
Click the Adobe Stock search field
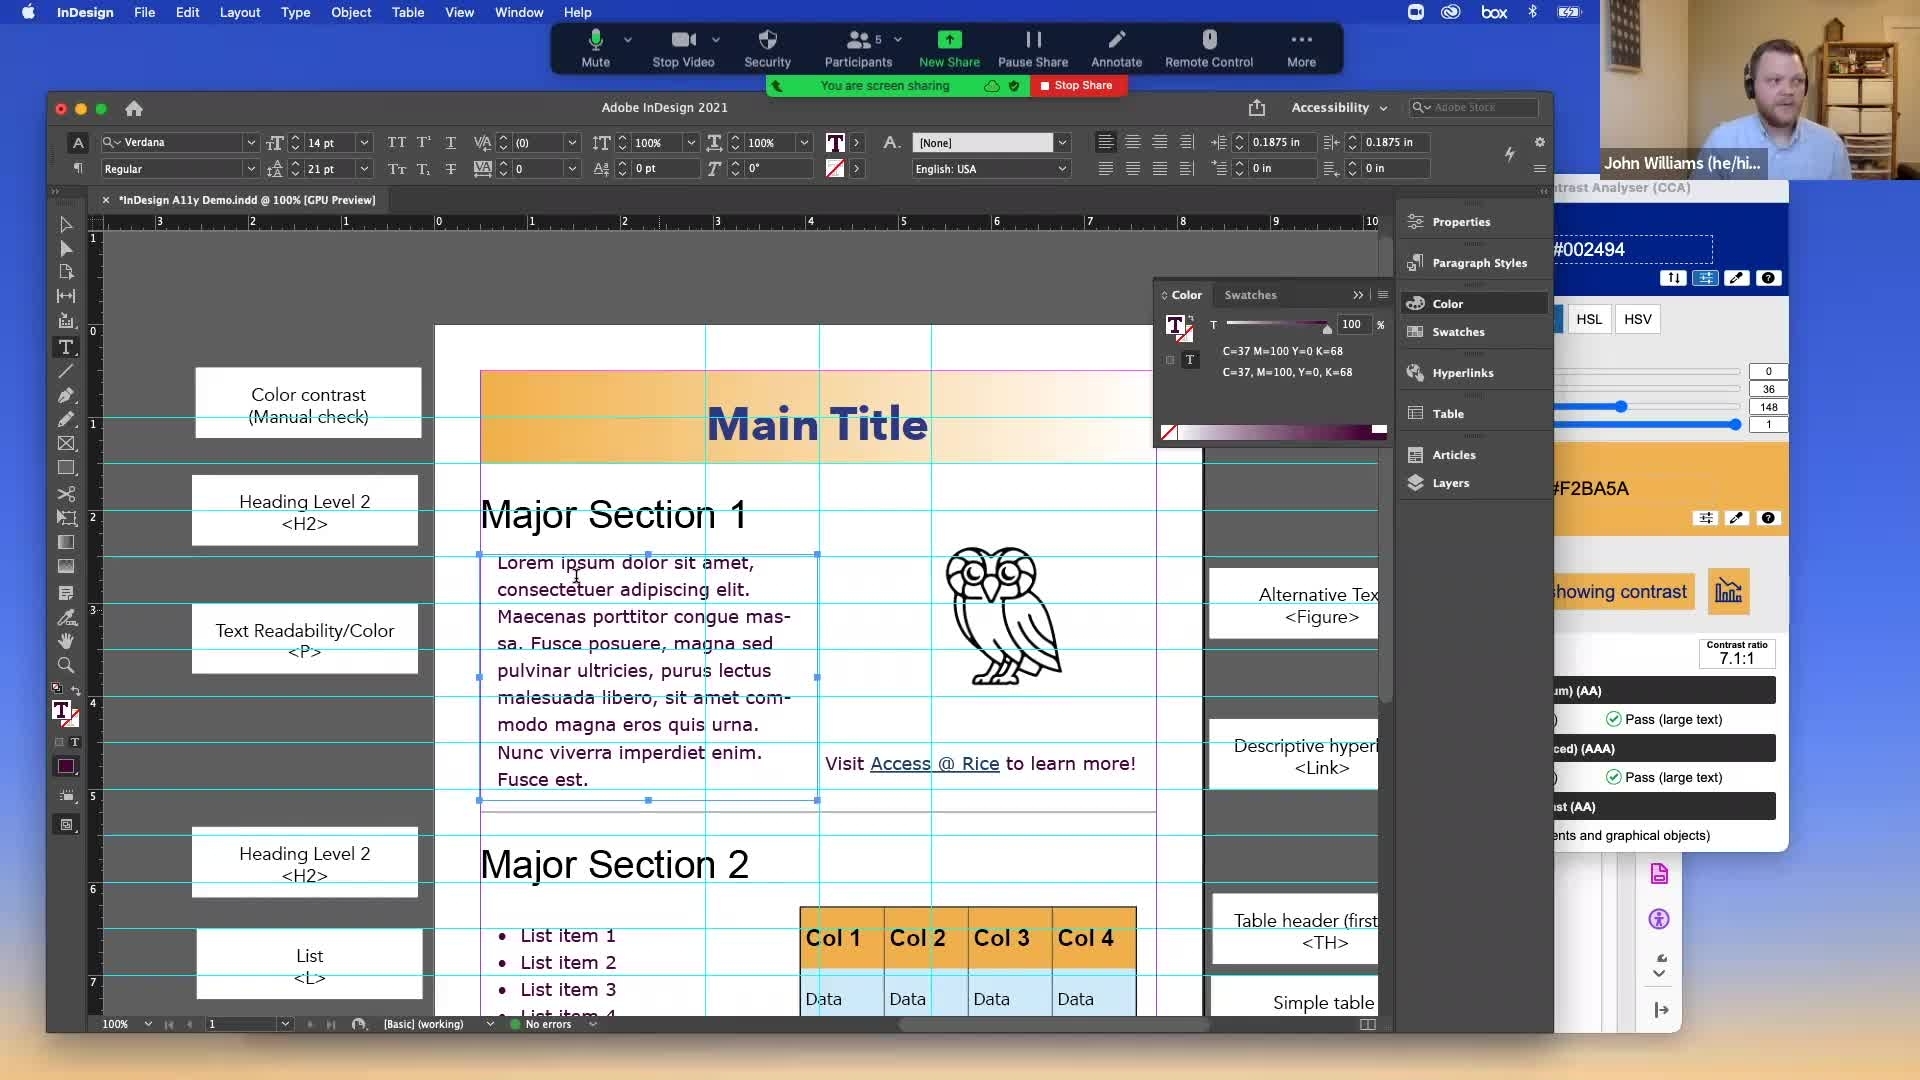pyautogui.click(x=1473, y=107)
